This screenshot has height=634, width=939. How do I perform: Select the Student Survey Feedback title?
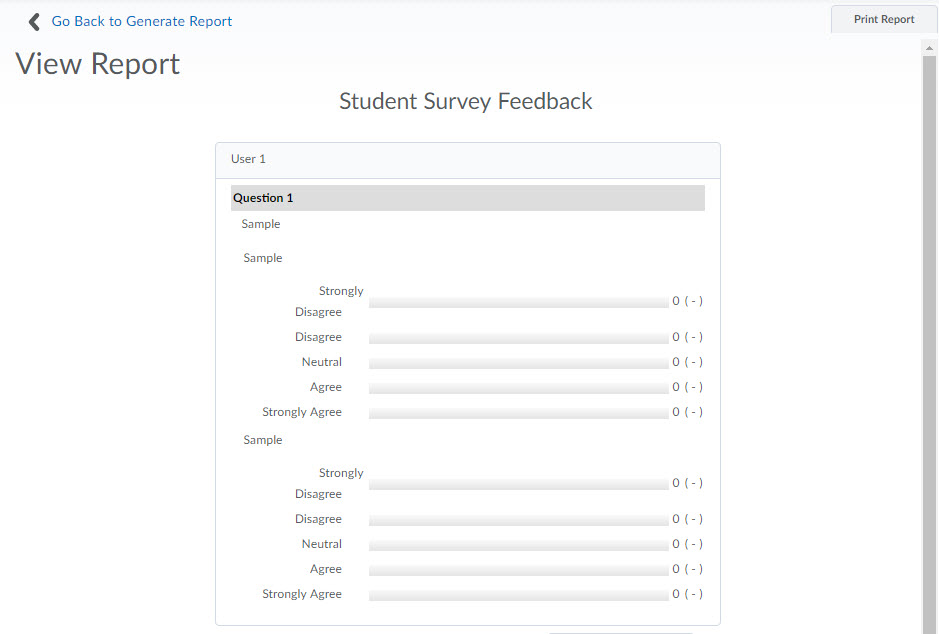coord(465,102)
